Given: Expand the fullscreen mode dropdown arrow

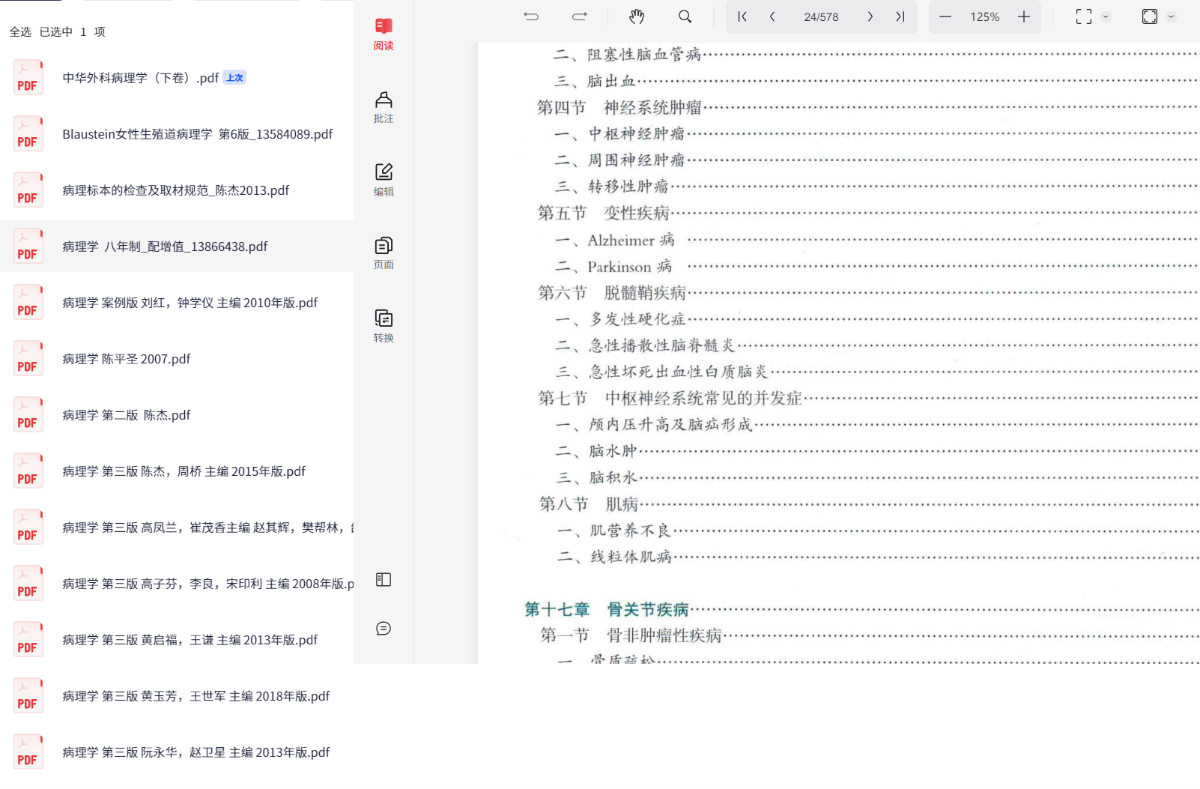Looking at the screenshot, I should (x=1106, y=17).
